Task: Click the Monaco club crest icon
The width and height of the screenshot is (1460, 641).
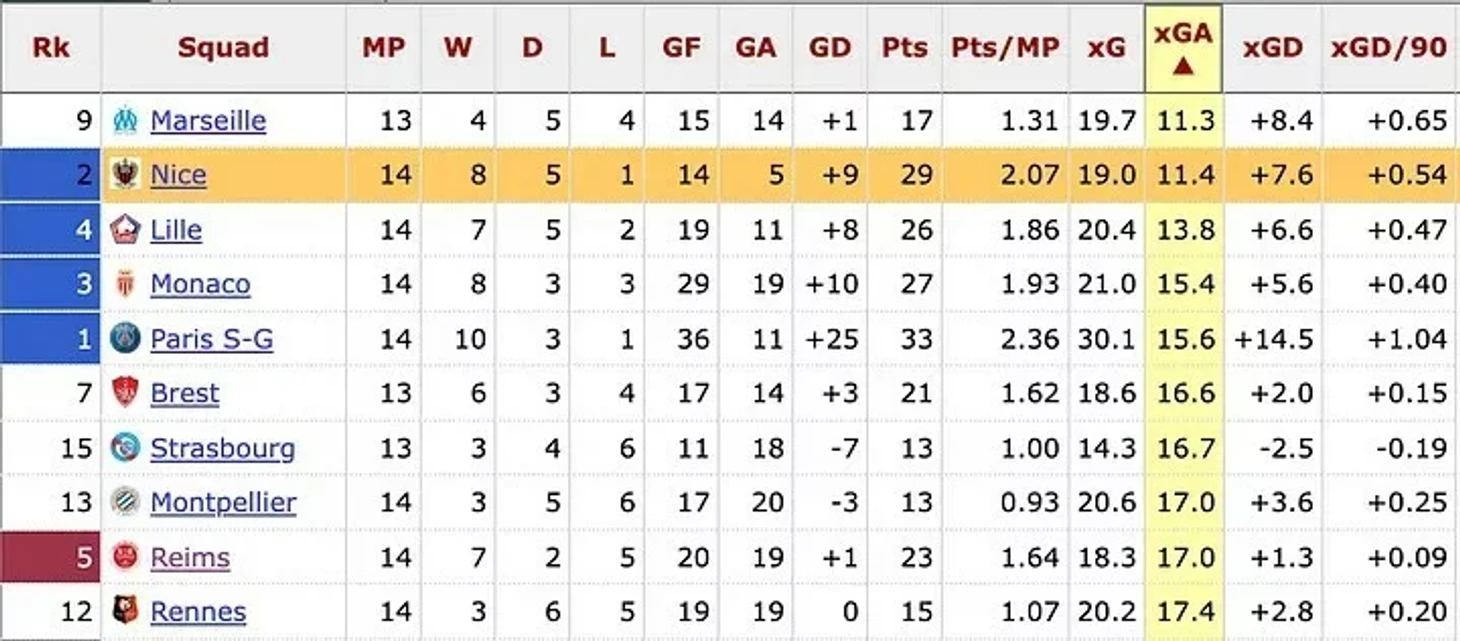Action: point(125,284)
